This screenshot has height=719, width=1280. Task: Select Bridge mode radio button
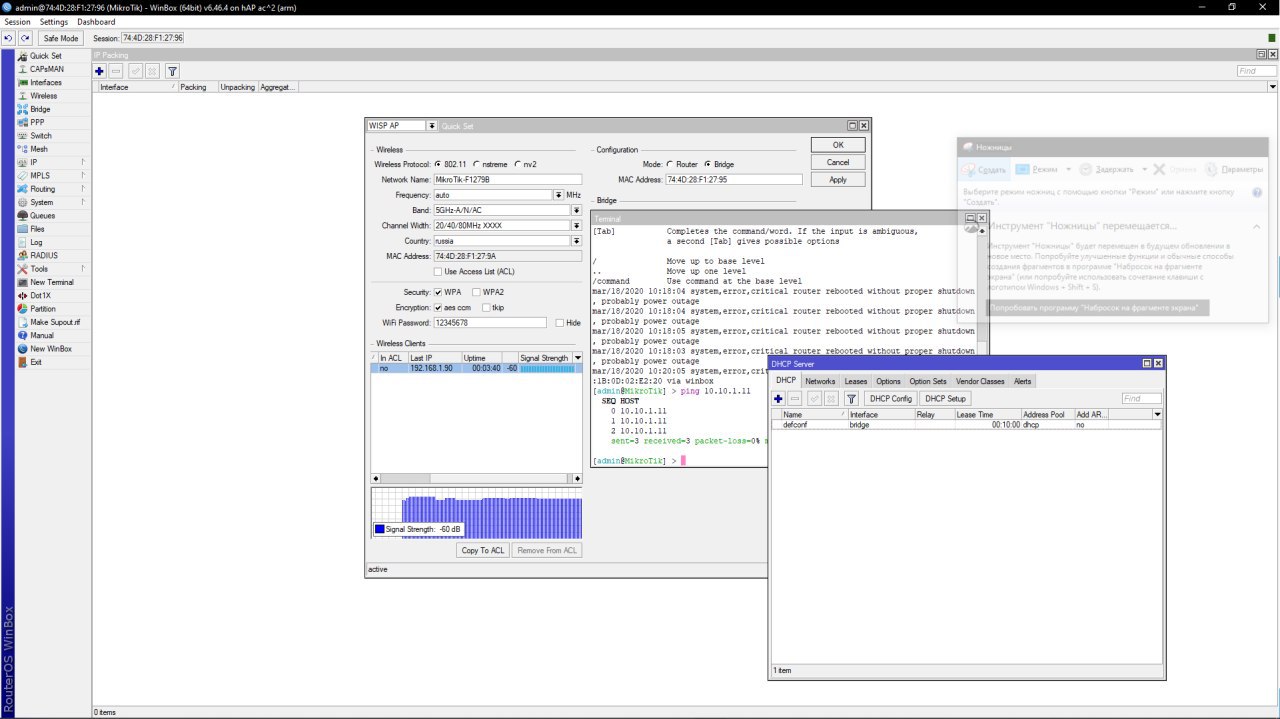708,164
